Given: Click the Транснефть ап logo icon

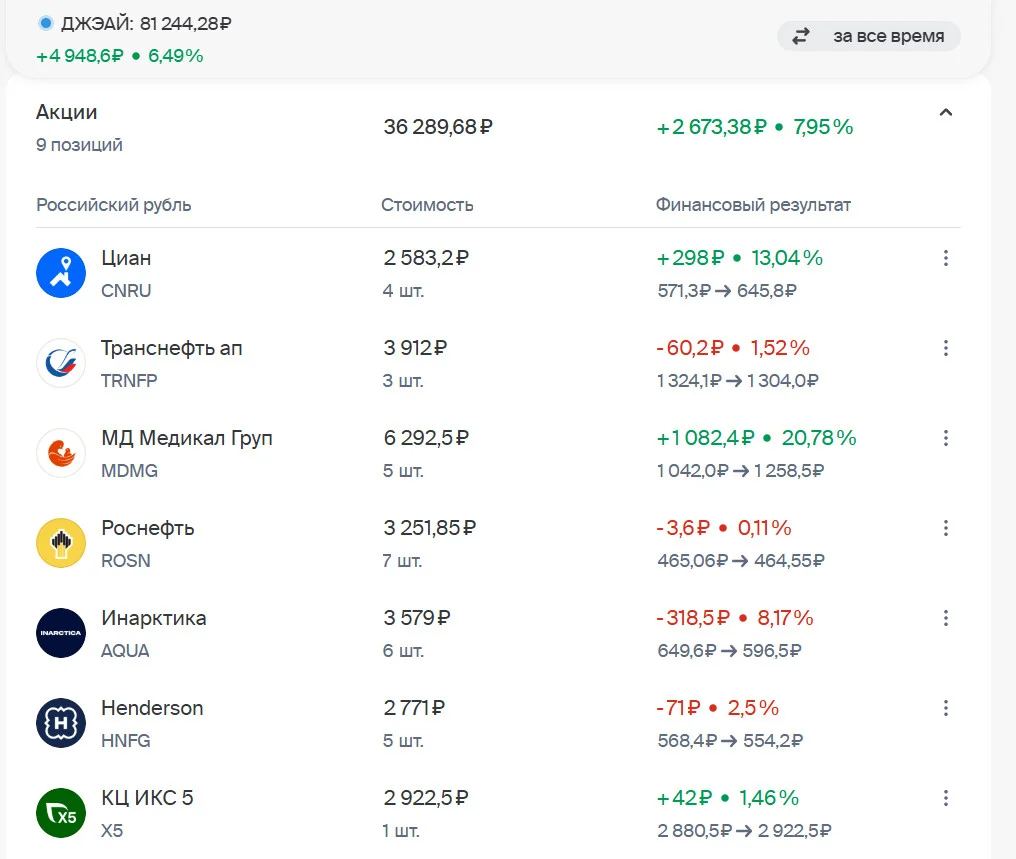Looking at the screenshot, I should [61, 363].
